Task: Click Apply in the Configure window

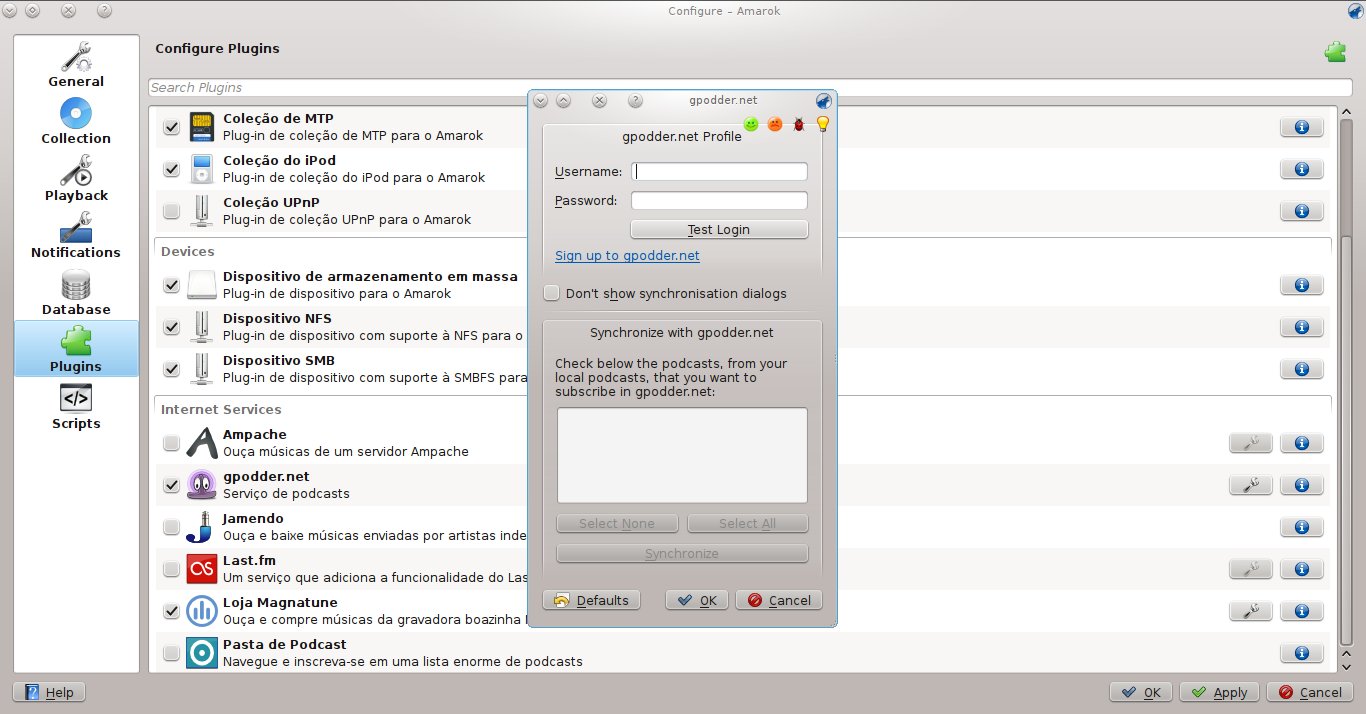Action: (x=1219, y=692)
